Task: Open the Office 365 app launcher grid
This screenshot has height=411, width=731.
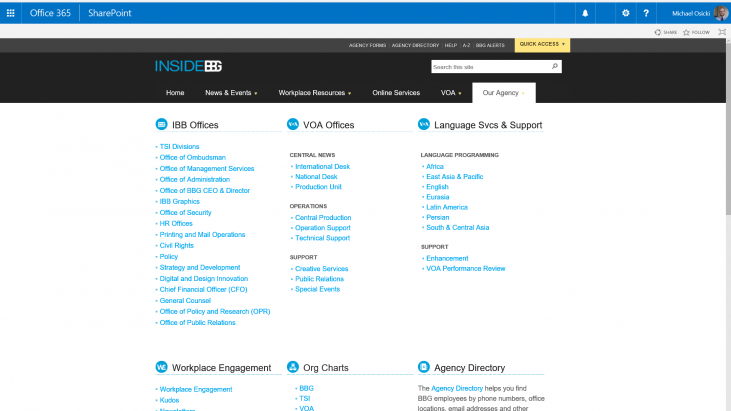Action: tap(10, 13)
